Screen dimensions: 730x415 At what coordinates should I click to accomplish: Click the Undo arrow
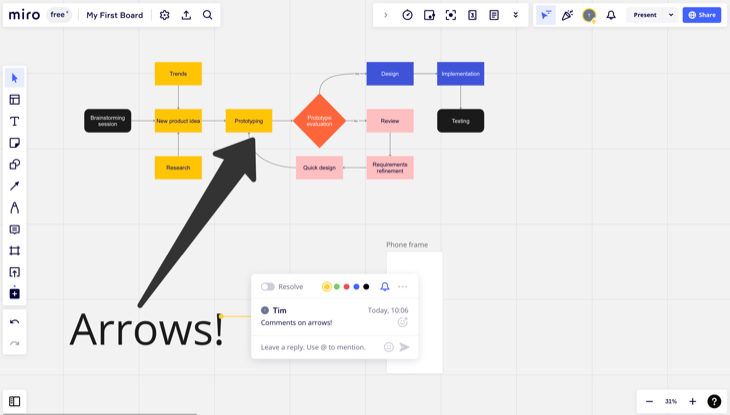[x=14, y=322]
